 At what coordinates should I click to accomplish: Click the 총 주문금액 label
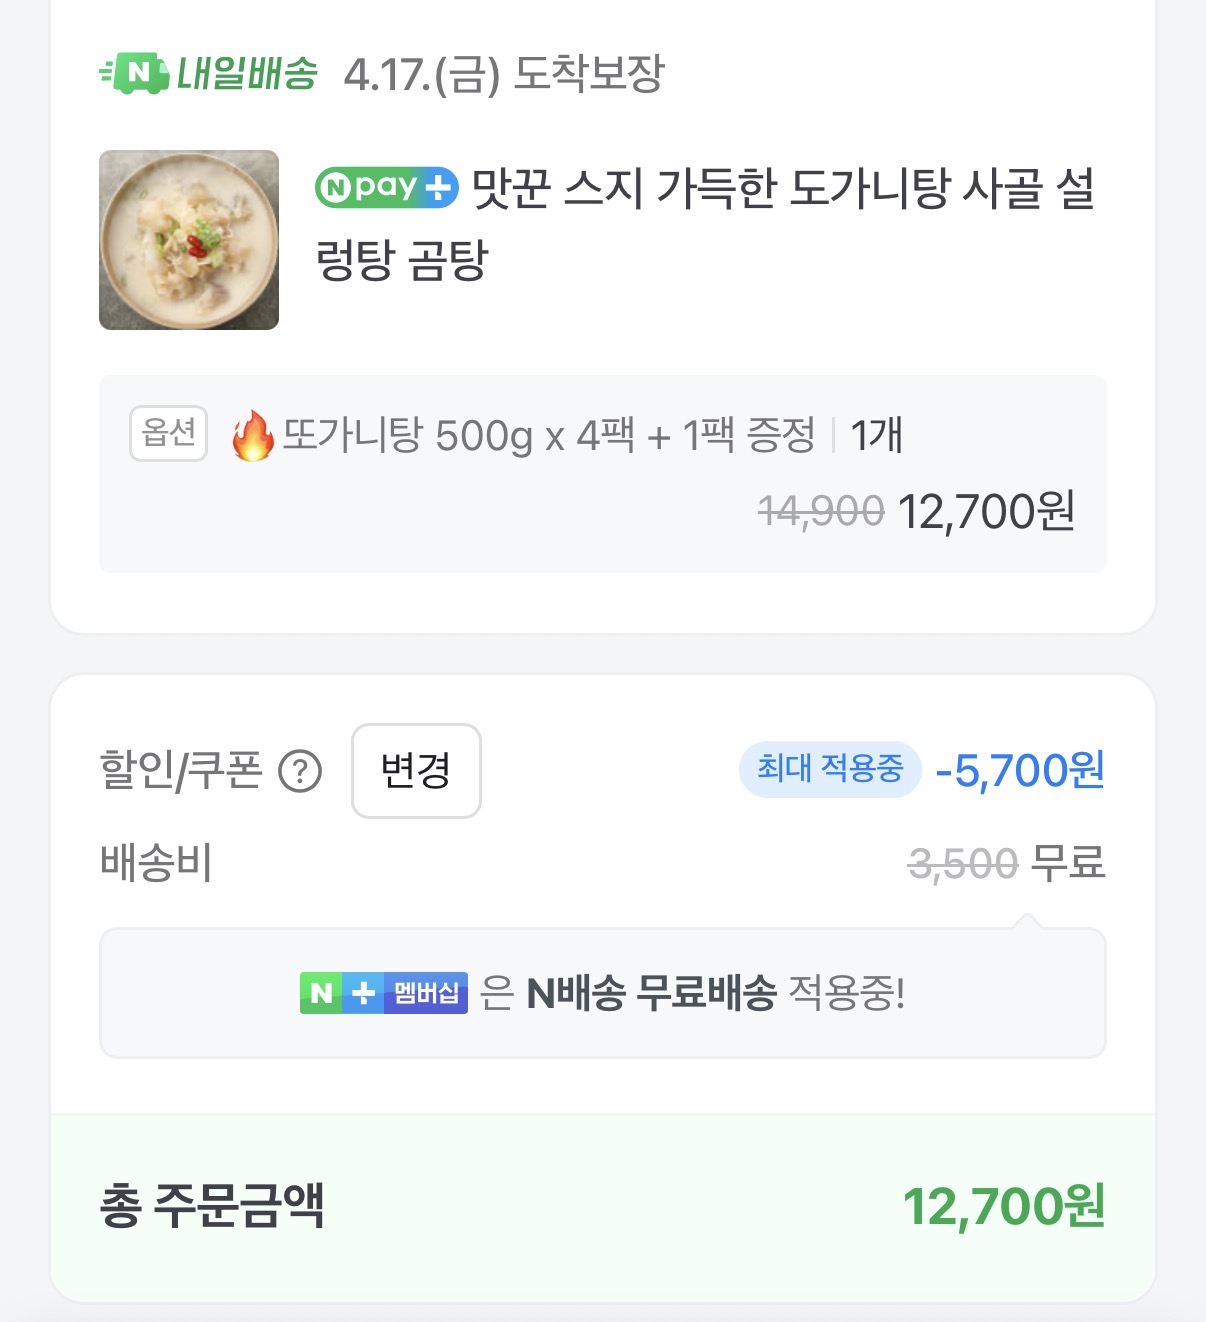(212, 1206)
